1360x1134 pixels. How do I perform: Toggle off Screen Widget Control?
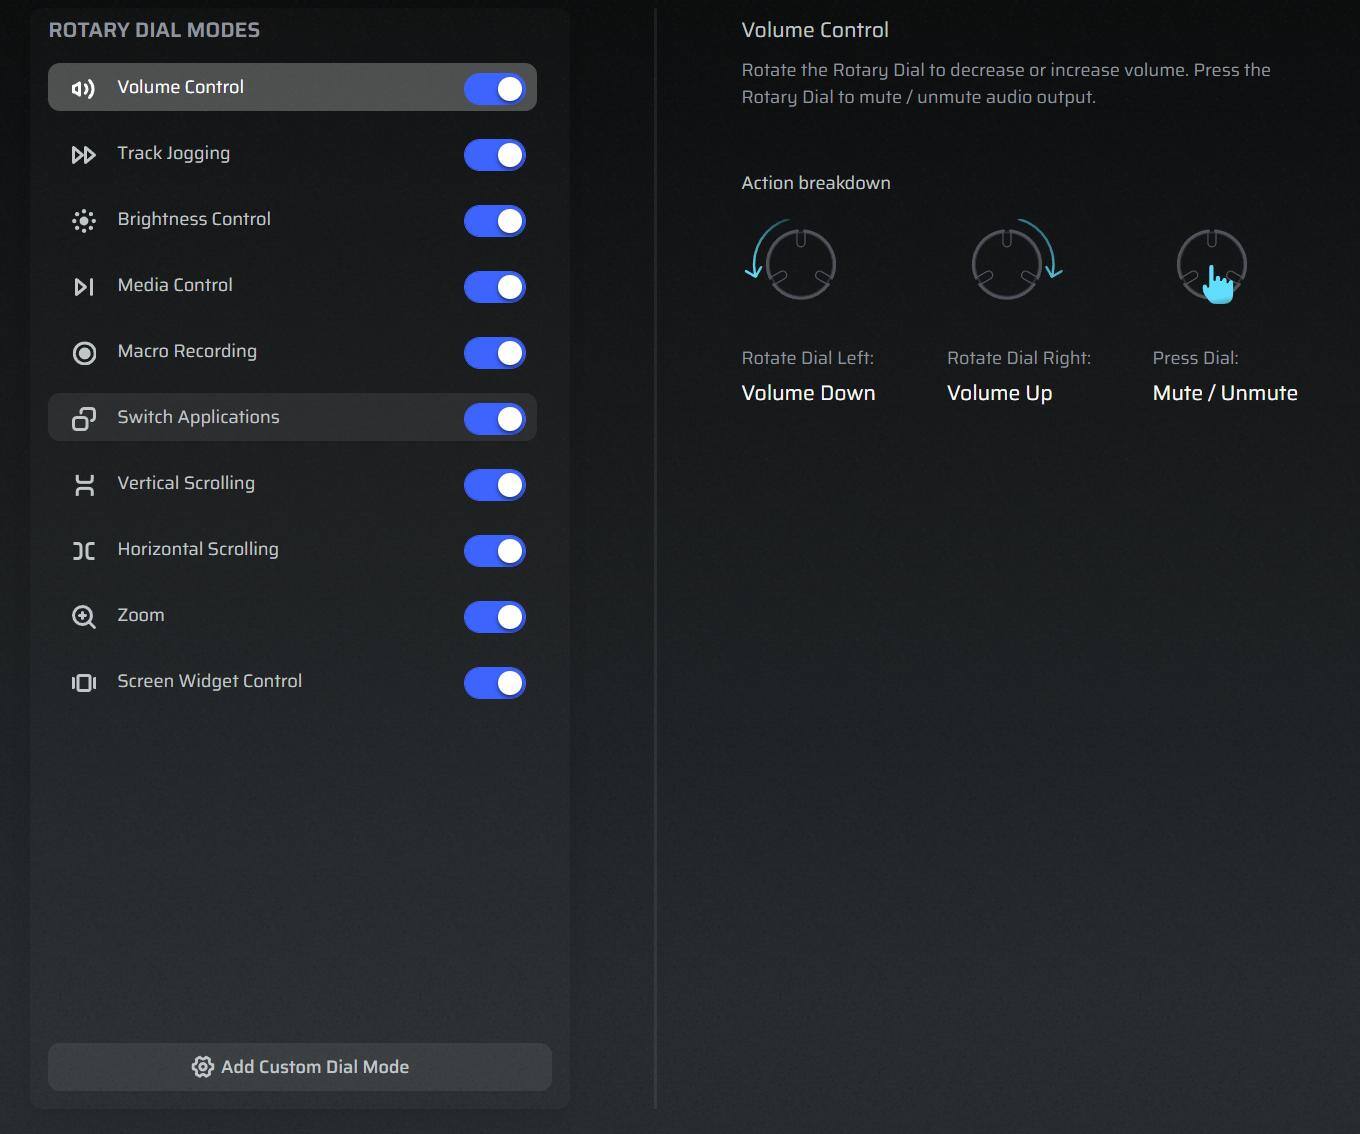click(495, 683)
